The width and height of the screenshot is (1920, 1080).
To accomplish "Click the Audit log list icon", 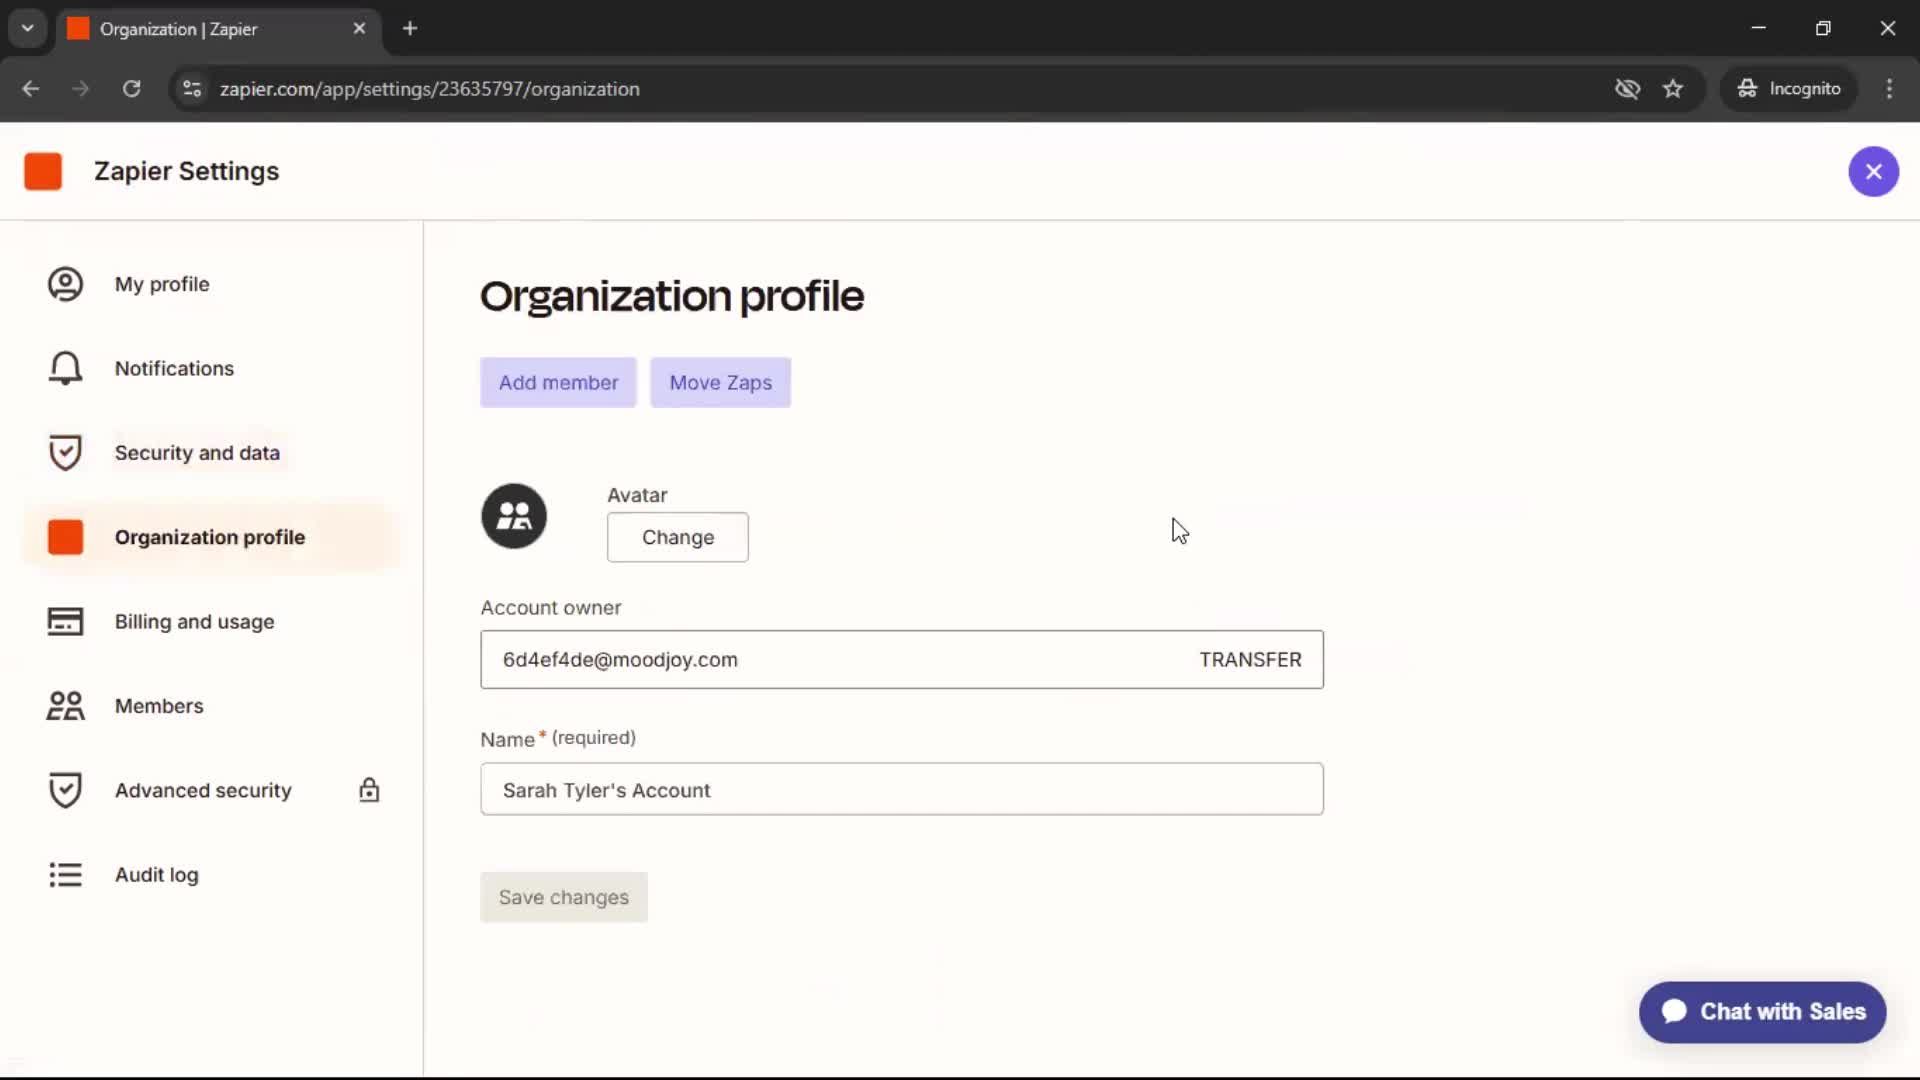I will click(65, 875).
